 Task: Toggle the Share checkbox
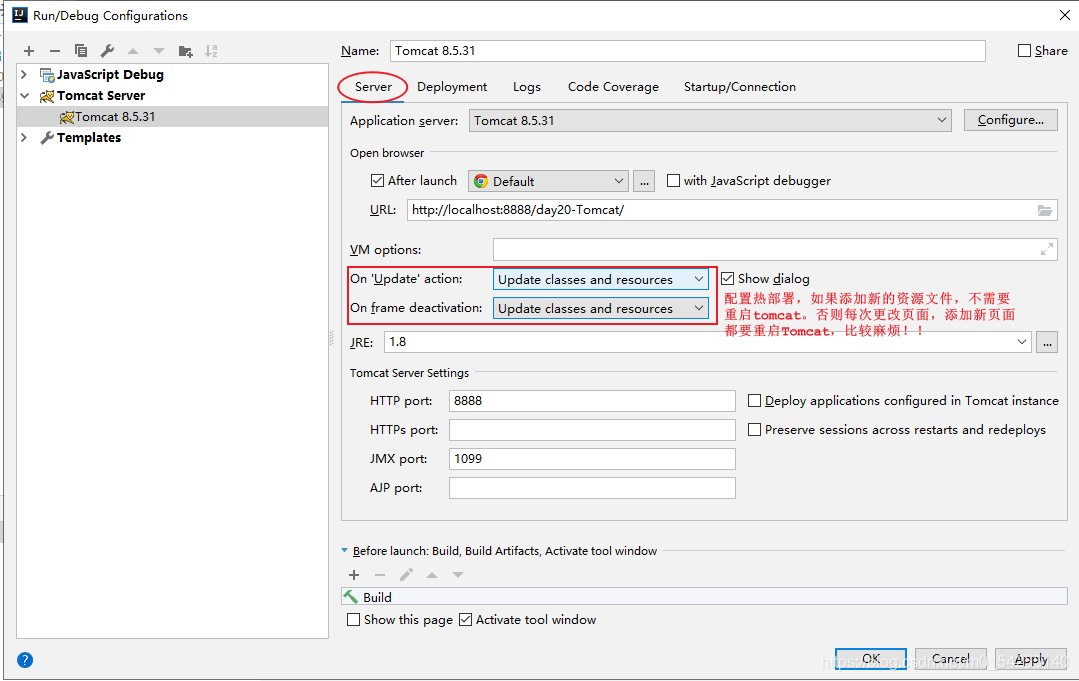1025,51
